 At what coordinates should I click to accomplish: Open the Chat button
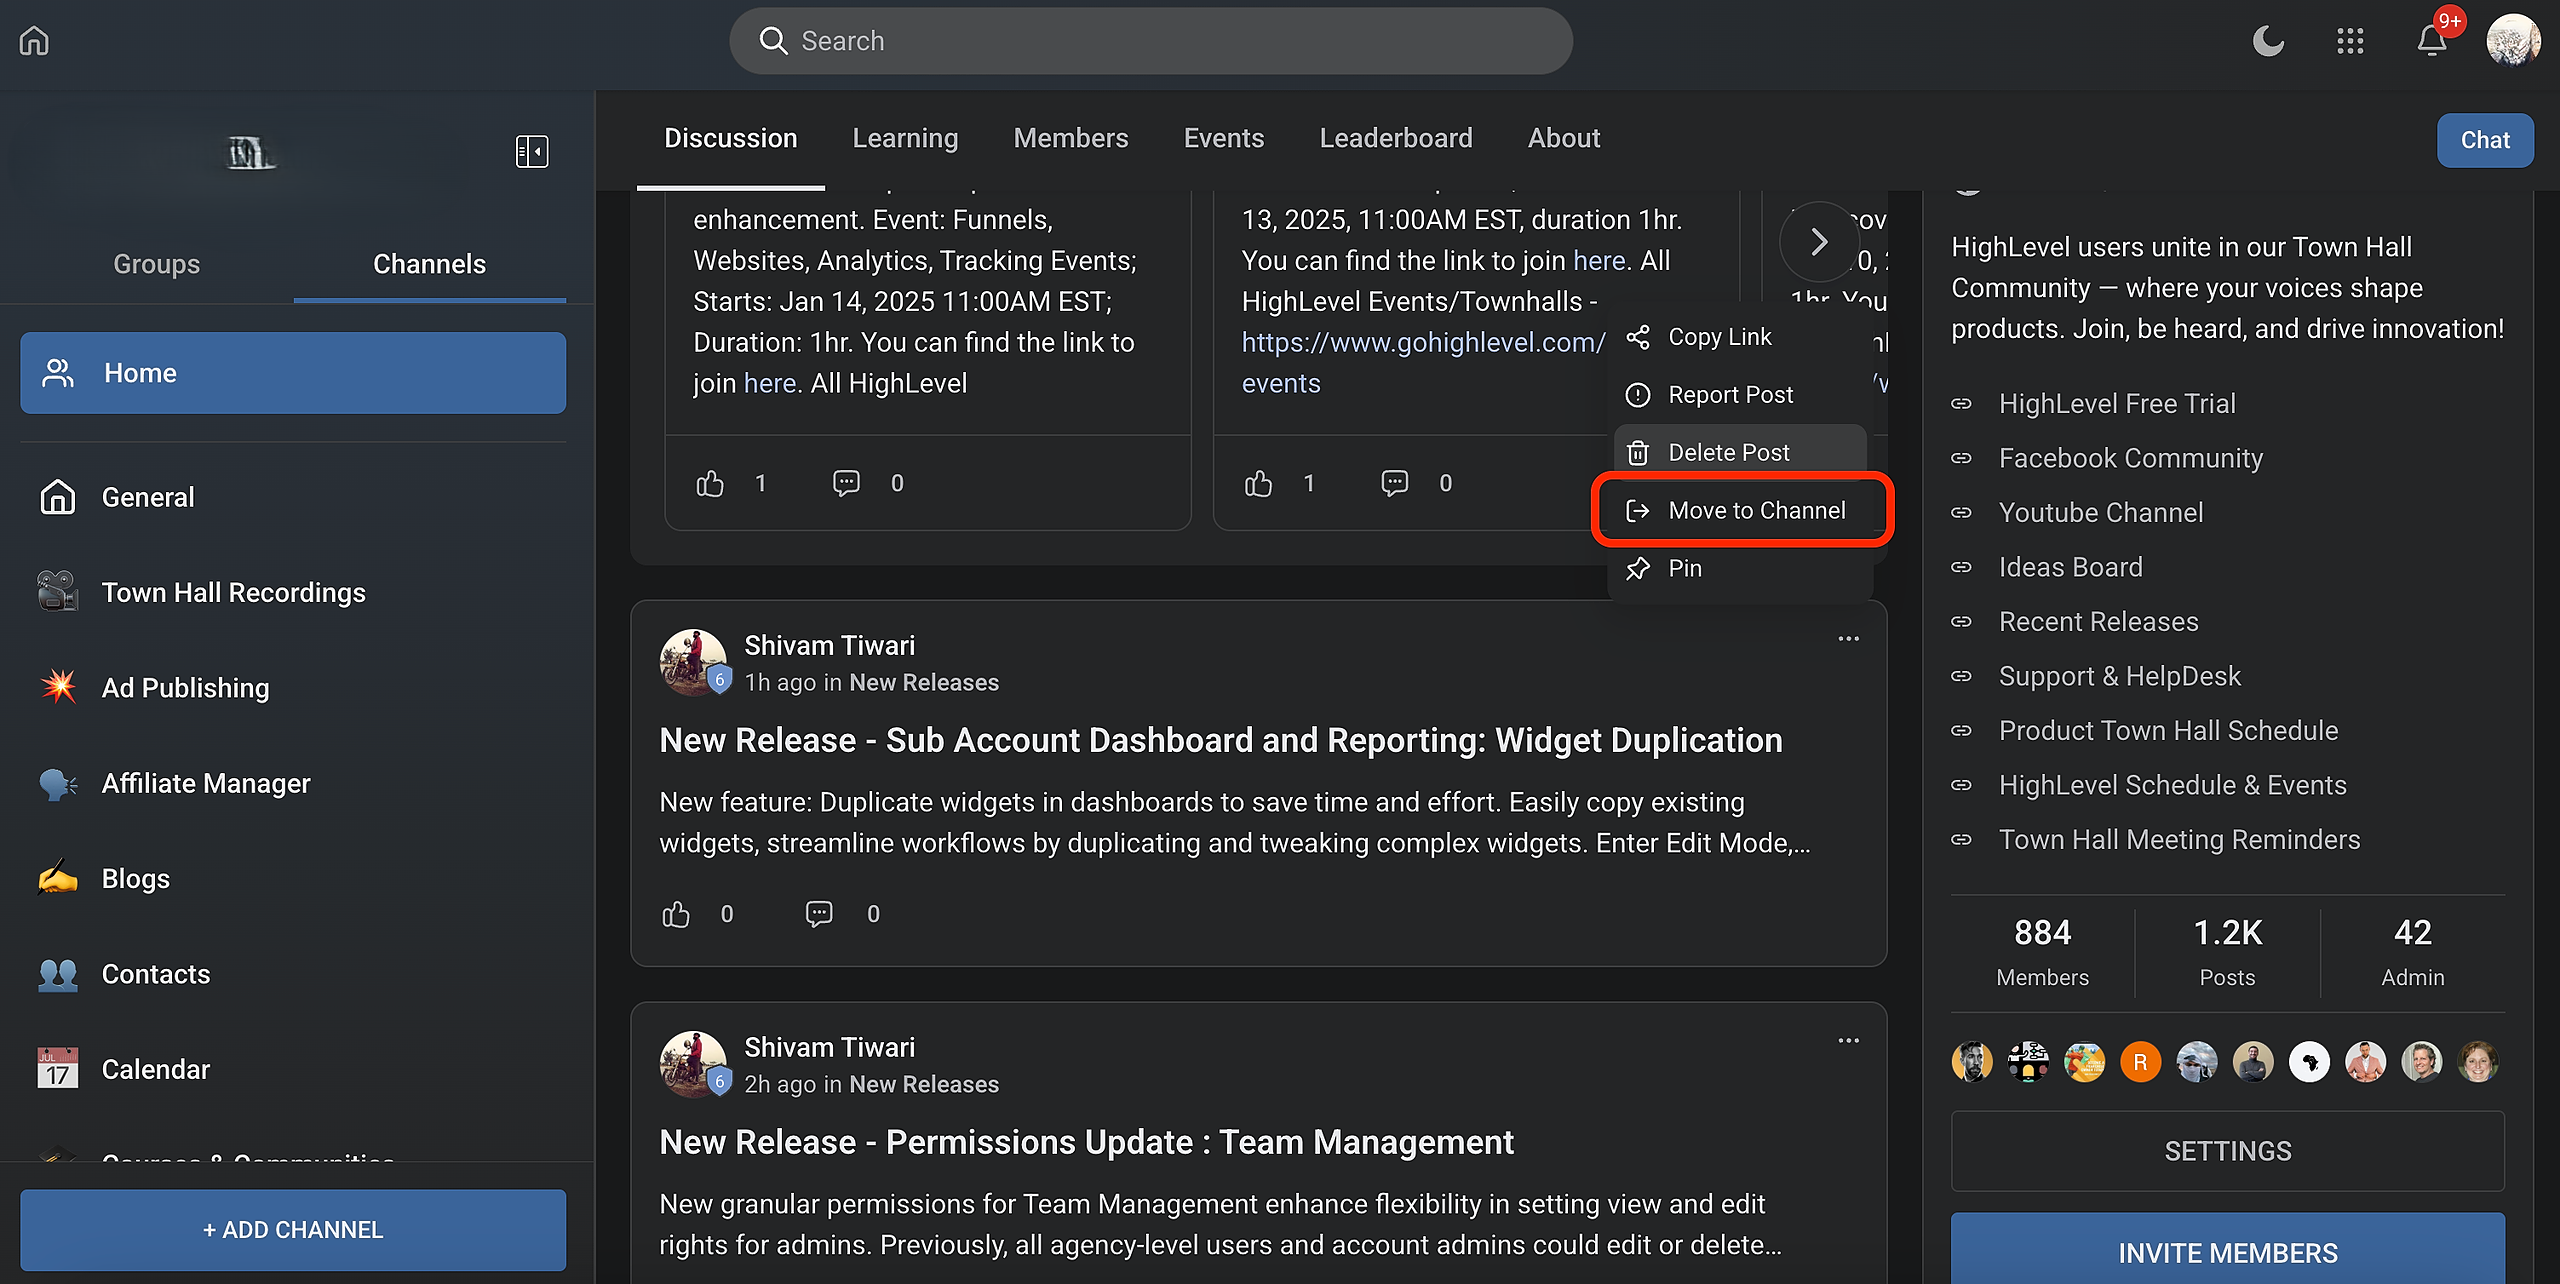coord(2485,140)
